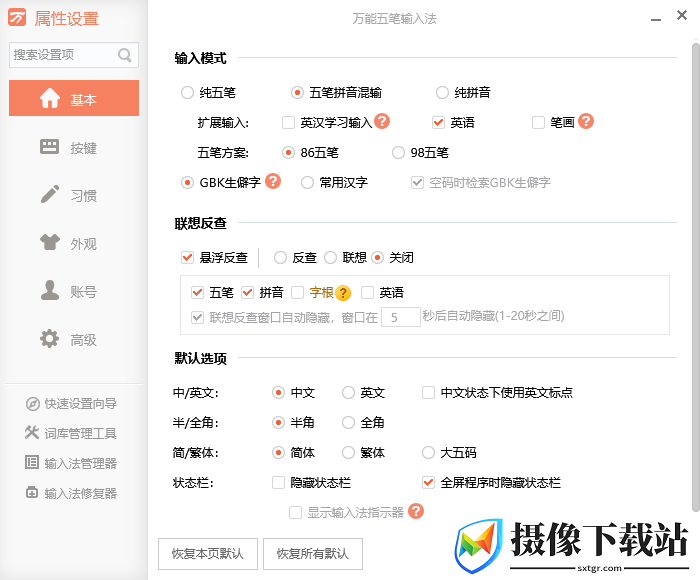Click help icon next to 笔画
The image size is (700, 580).
click(x=586, y=121)
